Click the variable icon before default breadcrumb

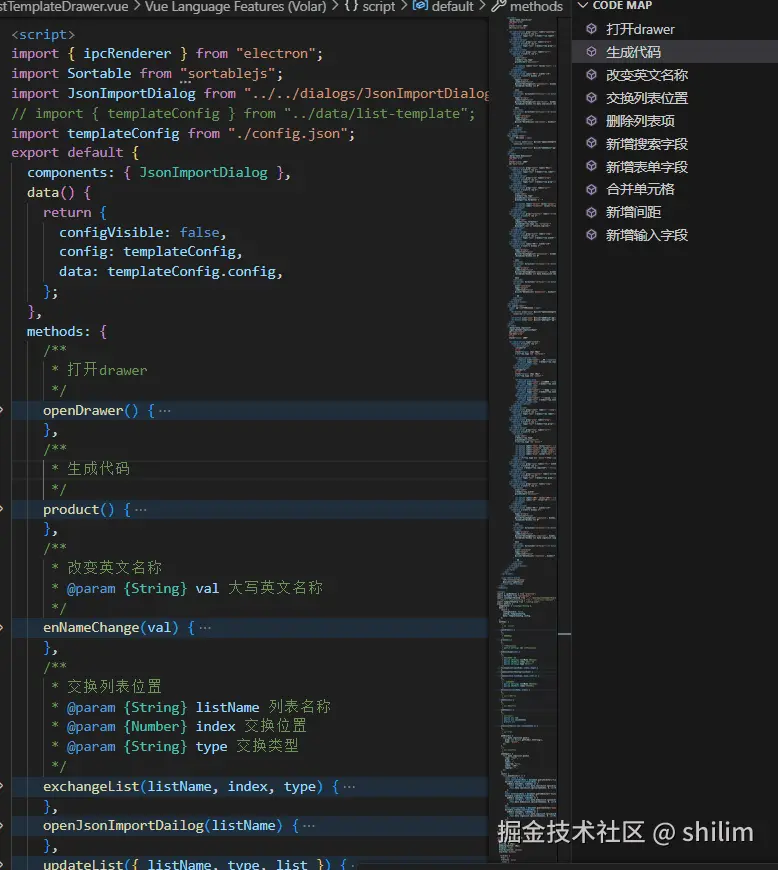pyautogui.click(x=420, y=6)
